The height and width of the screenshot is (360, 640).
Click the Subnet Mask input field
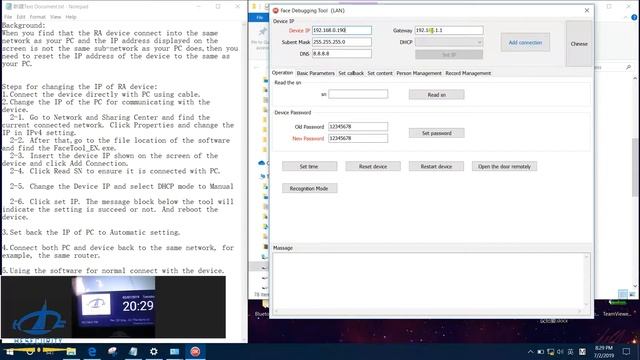pos(342,42)
